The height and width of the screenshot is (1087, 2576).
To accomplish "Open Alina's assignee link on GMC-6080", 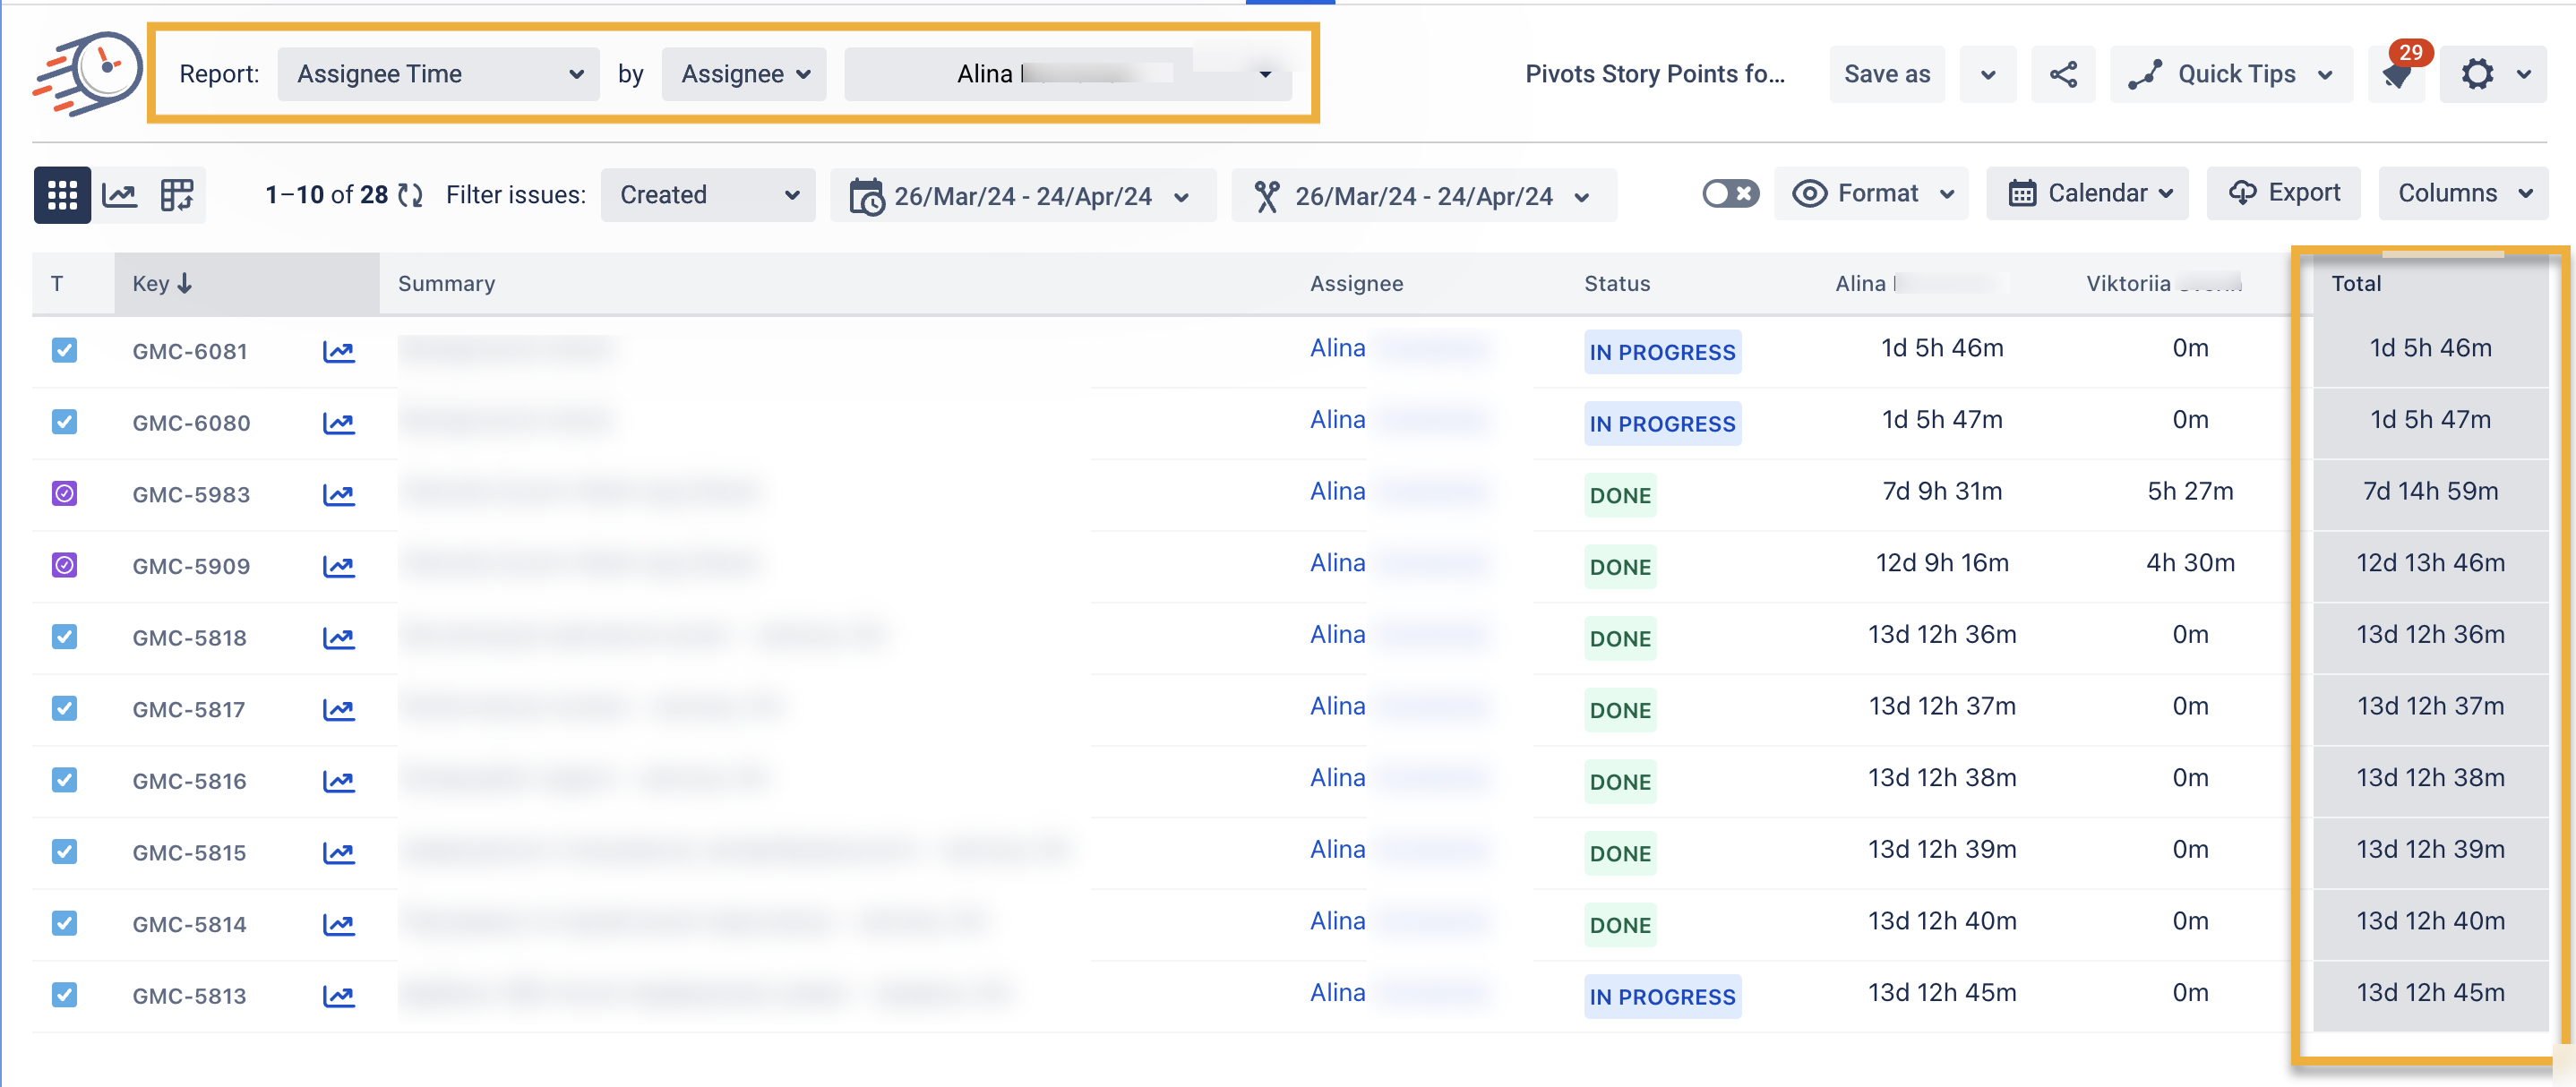I will pyautogui.click(x=1337, y=419).
